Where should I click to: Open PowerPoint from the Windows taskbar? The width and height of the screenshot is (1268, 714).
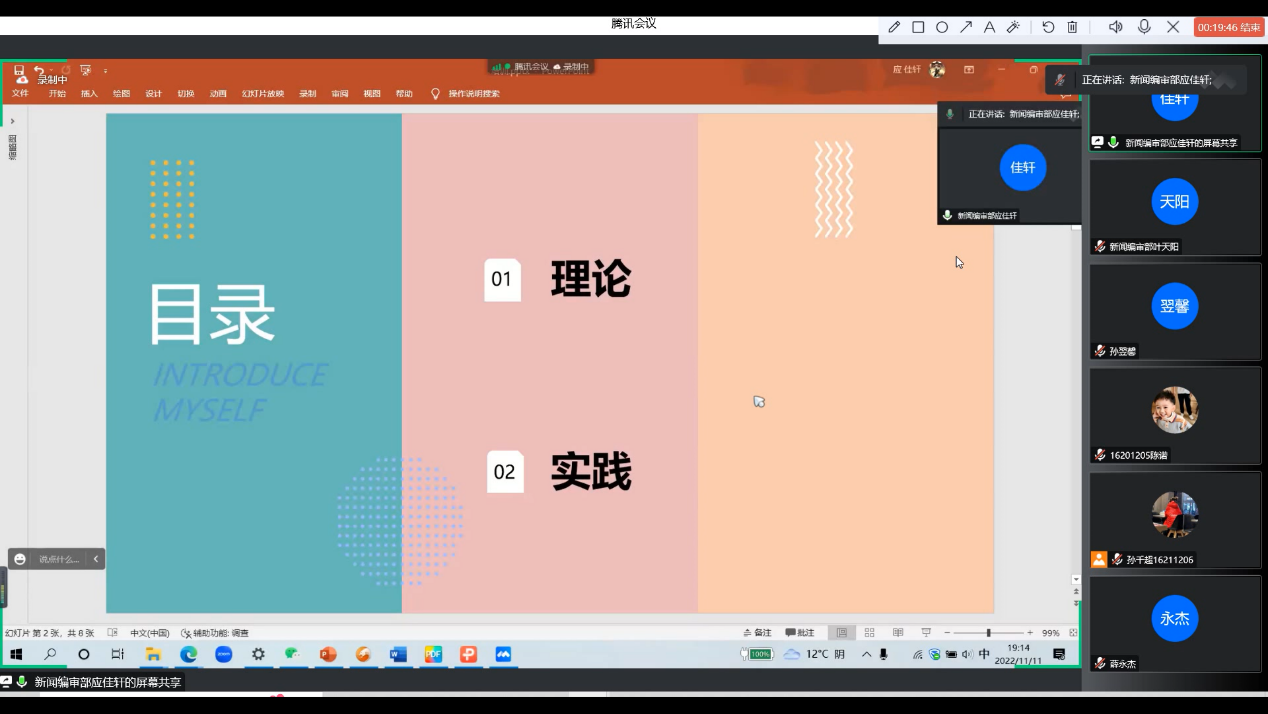click(x=328, y=654)
